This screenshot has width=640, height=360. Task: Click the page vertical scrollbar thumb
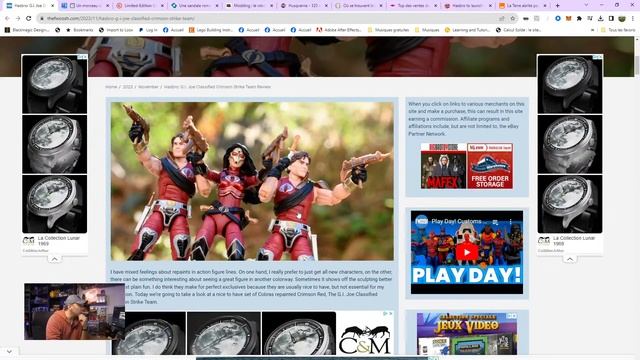tap(637, 65)
